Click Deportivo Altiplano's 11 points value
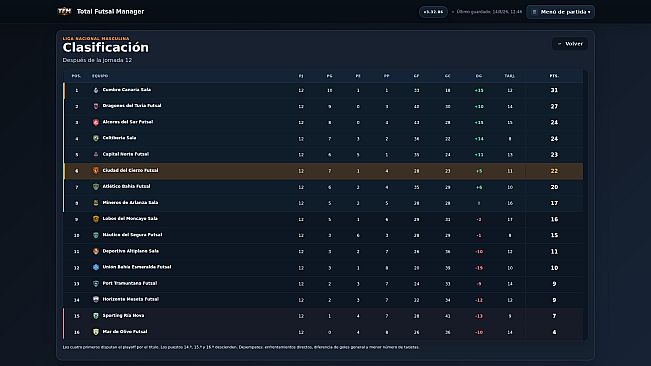The height and width of the screenshot is (366, 651). click(x=554, y=251)
